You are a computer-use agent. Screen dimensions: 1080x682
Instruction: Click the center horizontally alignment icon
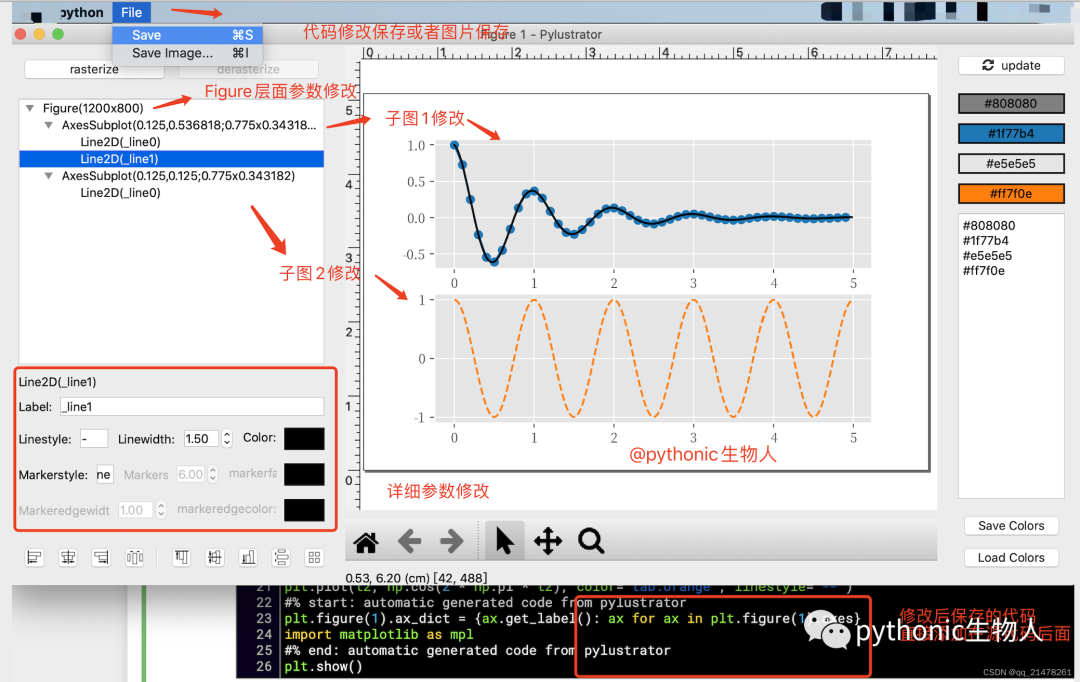[68, 557]
